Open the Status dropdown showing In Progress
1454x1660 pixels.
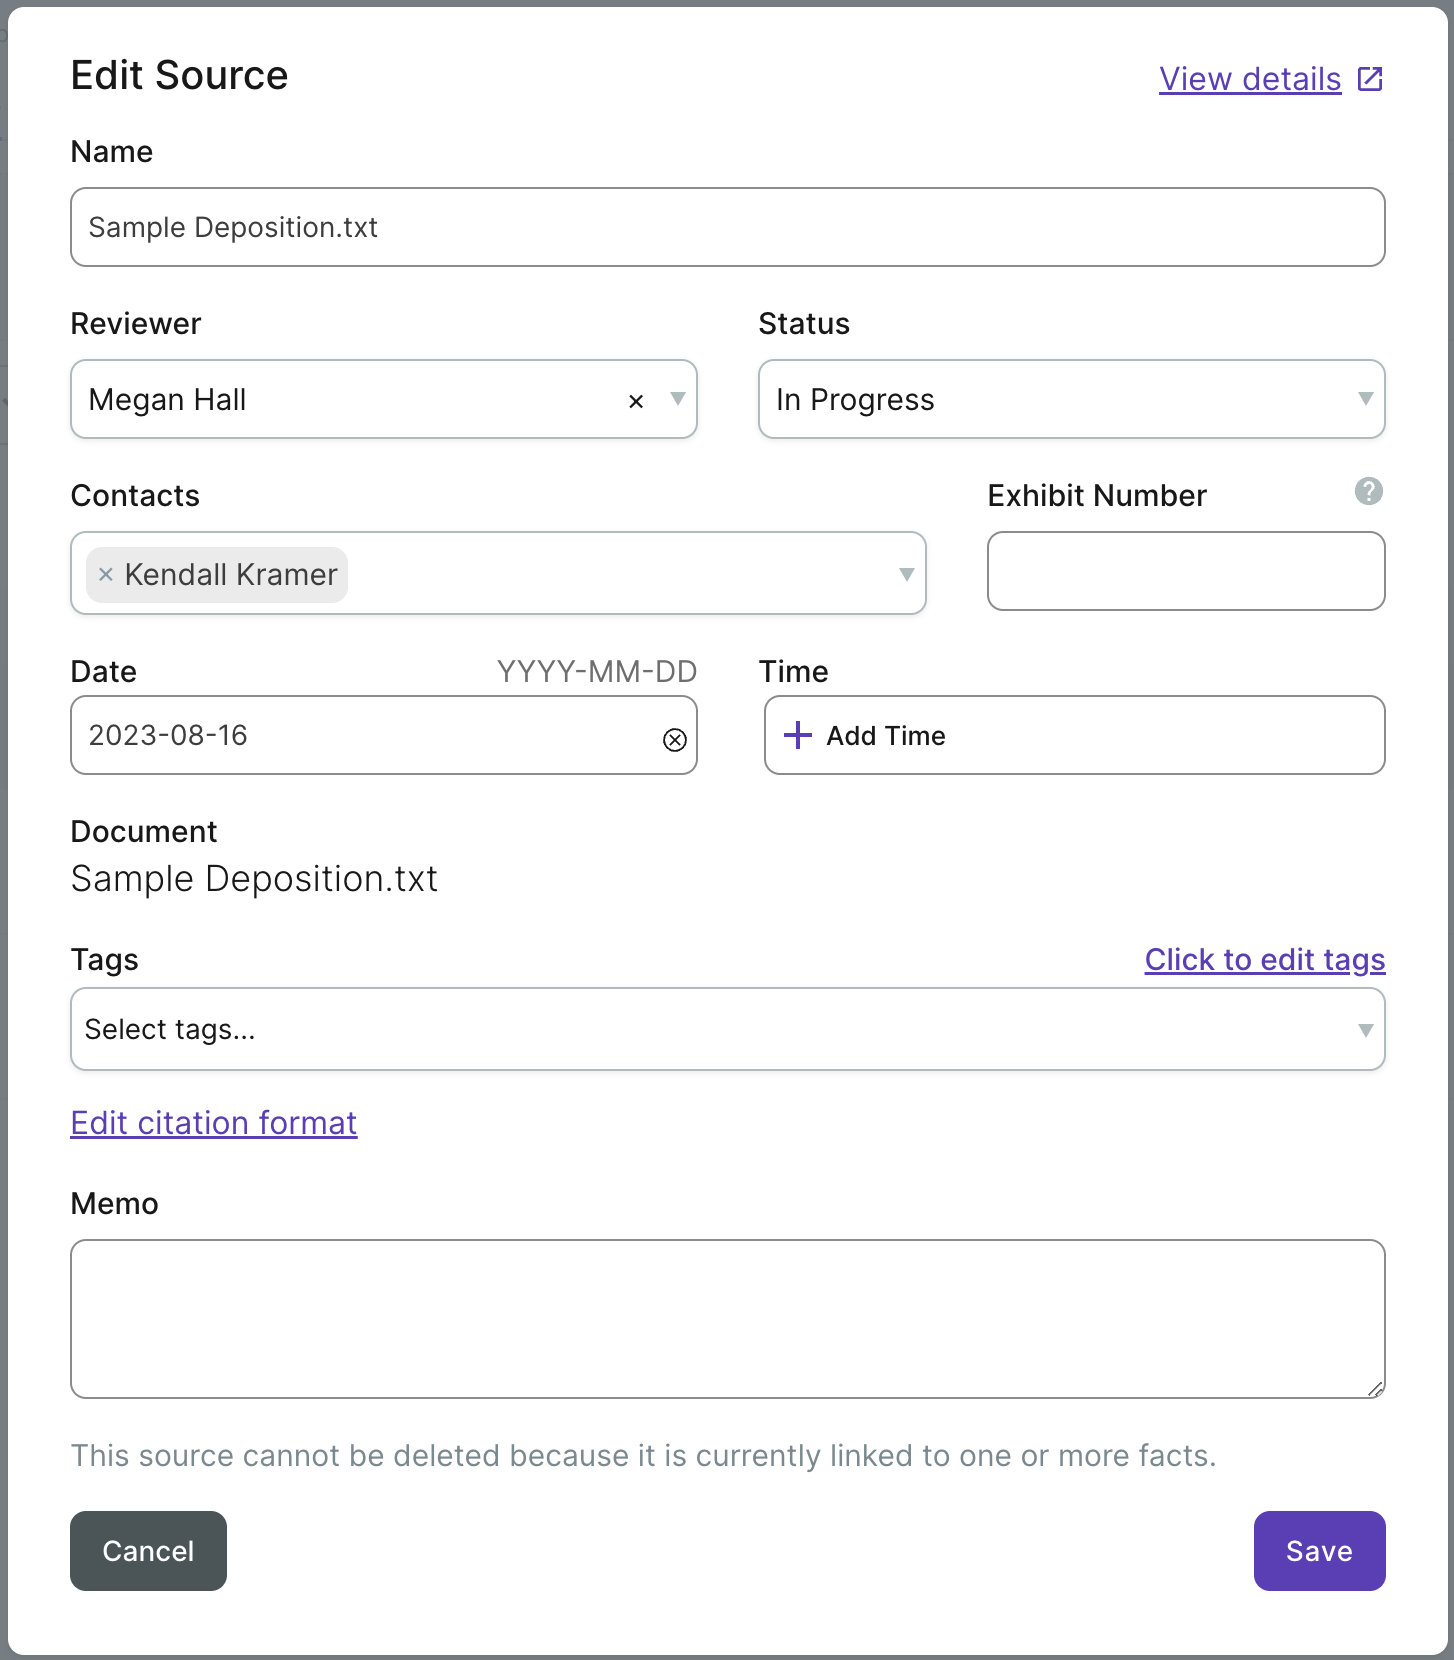[x=1070, y=399]
